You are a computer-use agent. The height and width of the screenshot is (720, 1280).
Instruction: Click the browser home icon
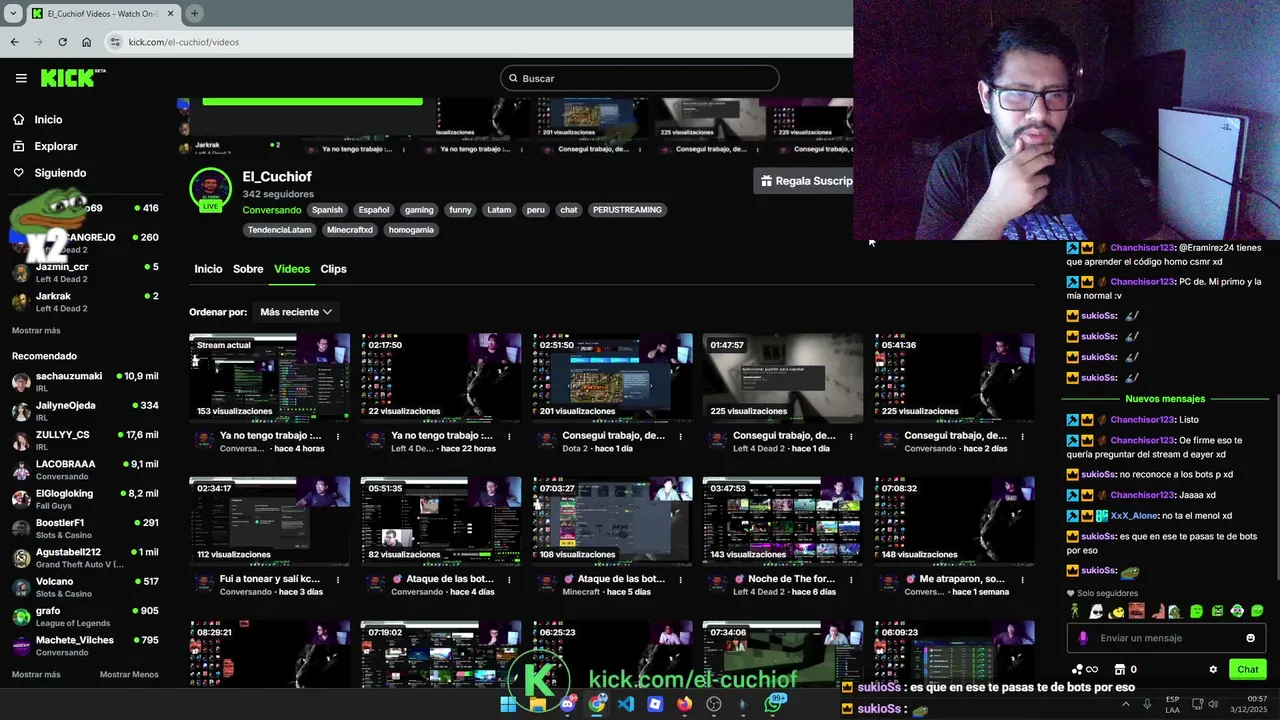coord(86,42)
